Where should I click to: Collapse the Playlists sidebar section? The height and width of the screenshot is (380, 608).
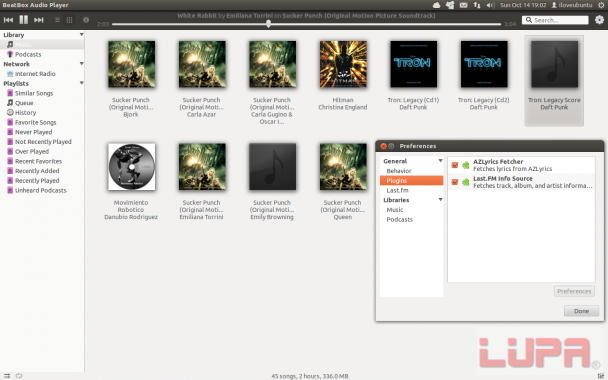81,83
